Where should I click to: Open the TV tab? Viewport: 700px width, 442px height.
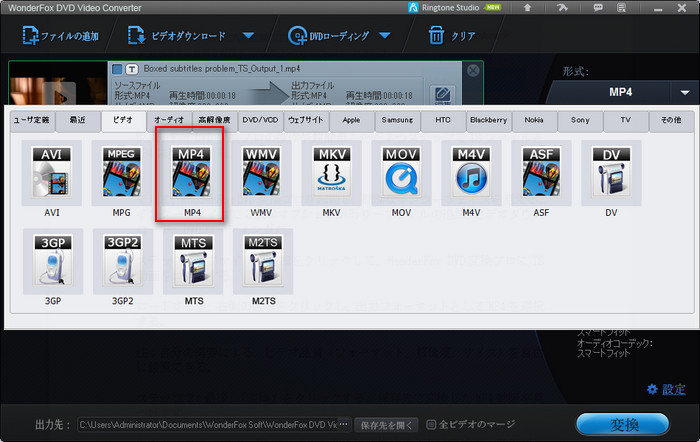(625, 121)
